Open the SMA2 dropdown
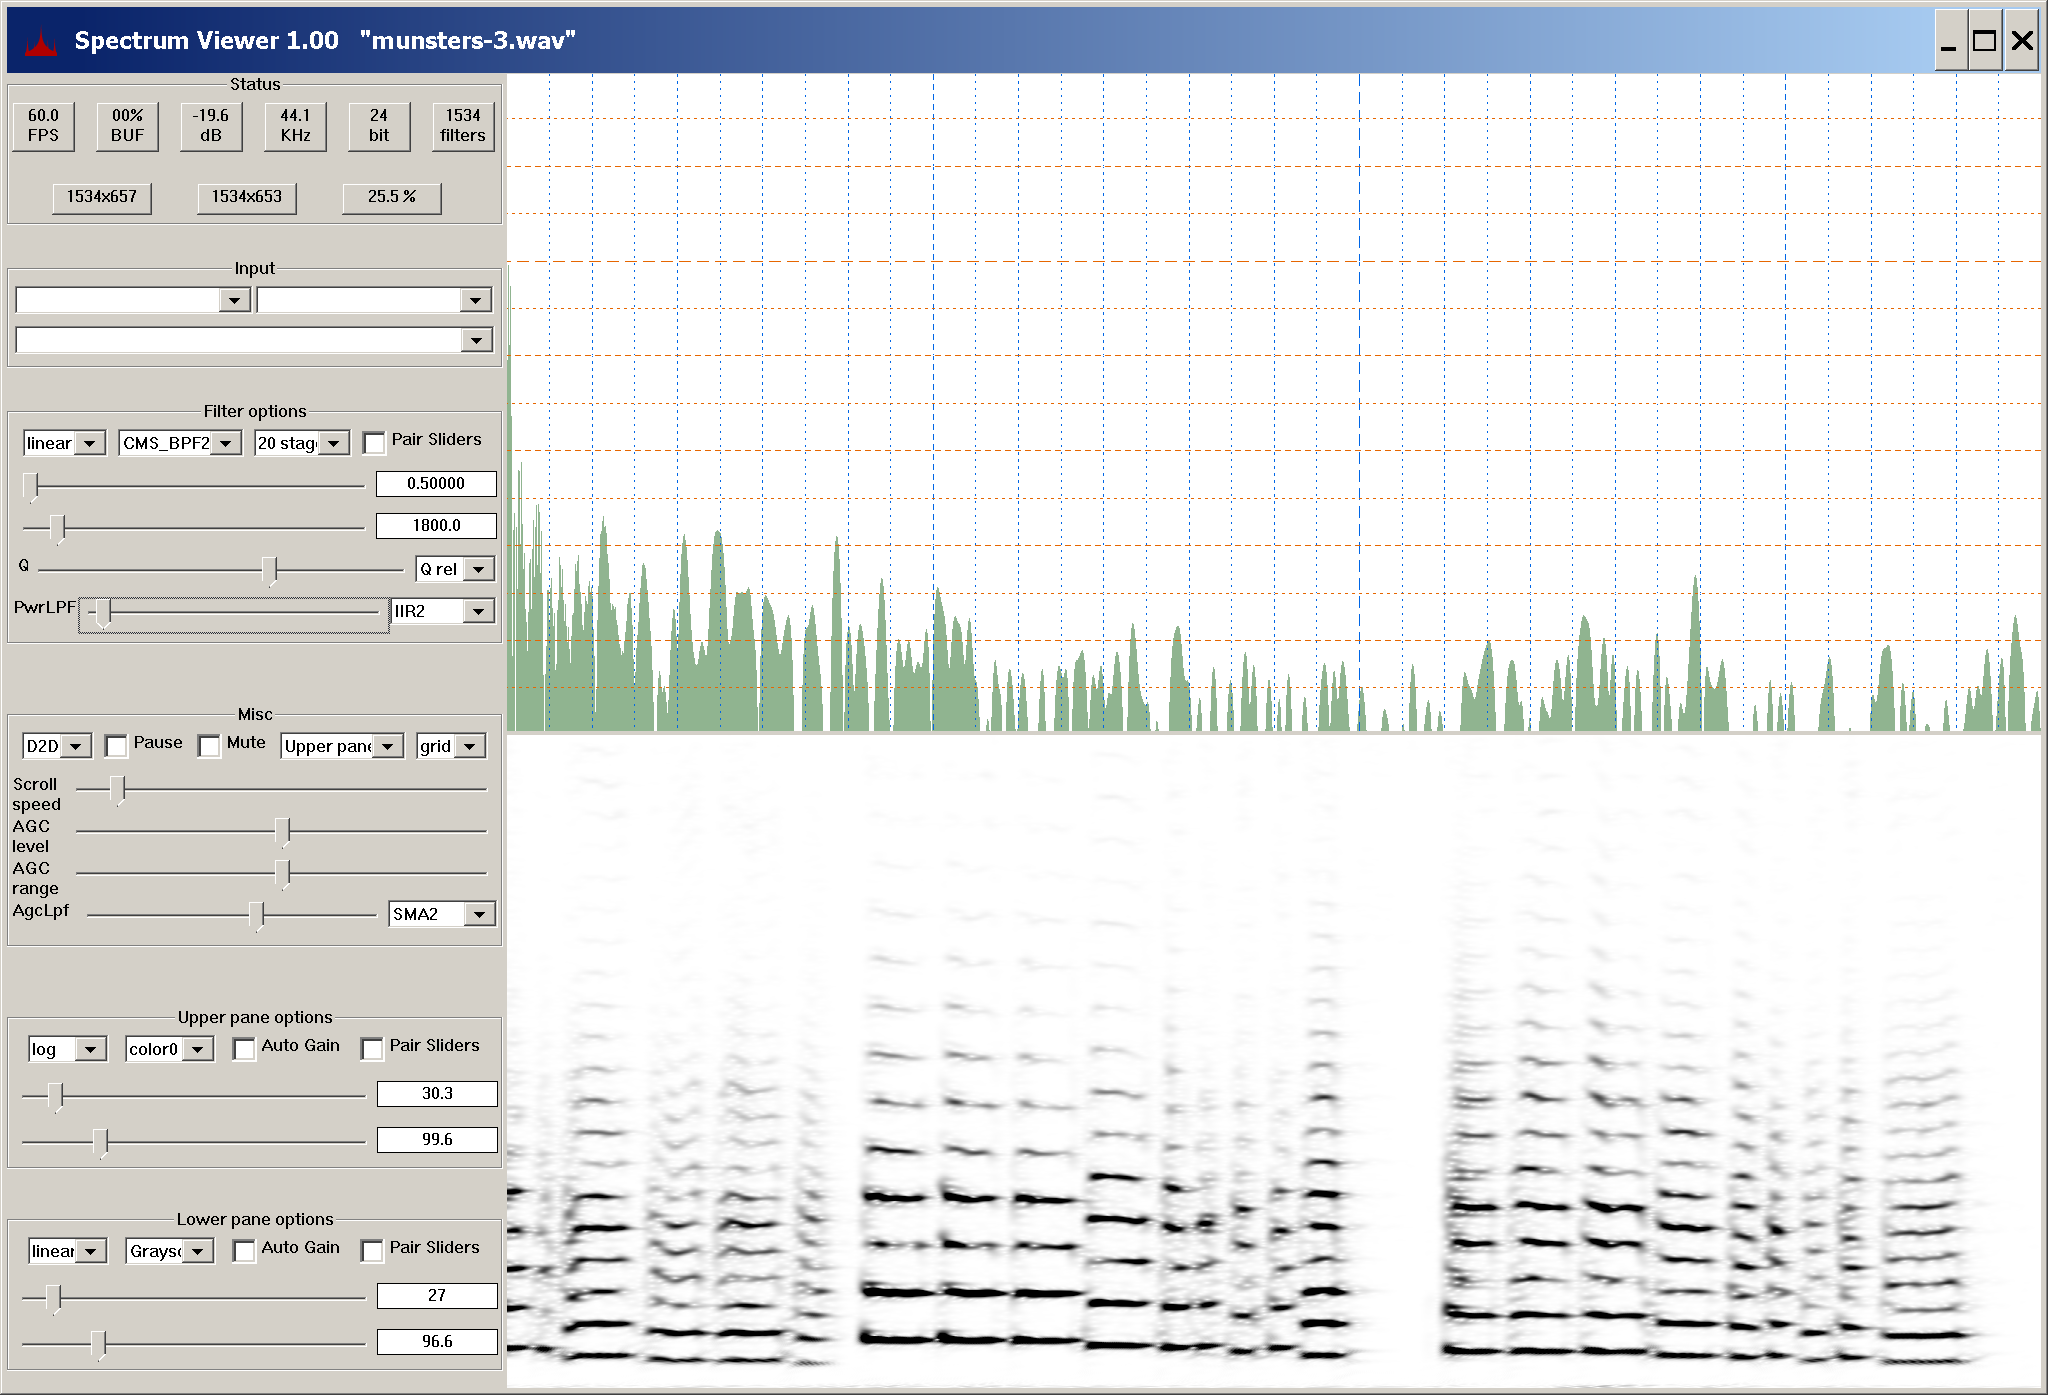 point(442,914)
